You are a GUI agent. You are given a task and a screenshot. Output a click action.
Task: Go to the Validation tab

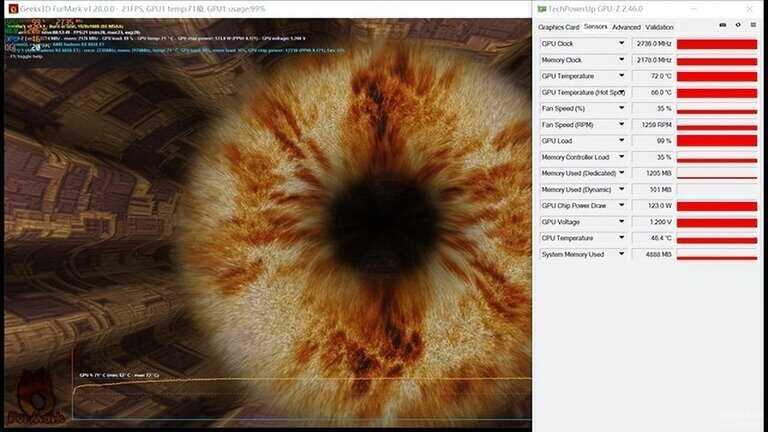[659, 27]
